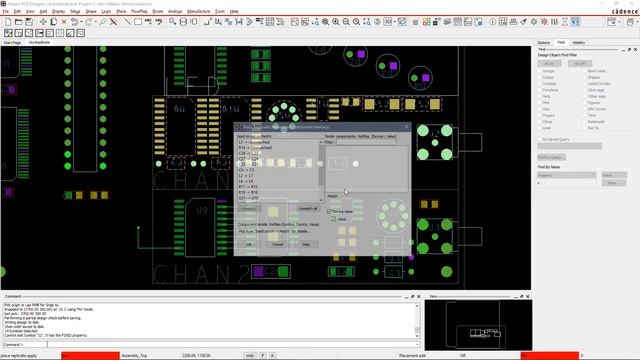640x360 pixels.
Task: Open the Display menu
Action: point(58,11)
